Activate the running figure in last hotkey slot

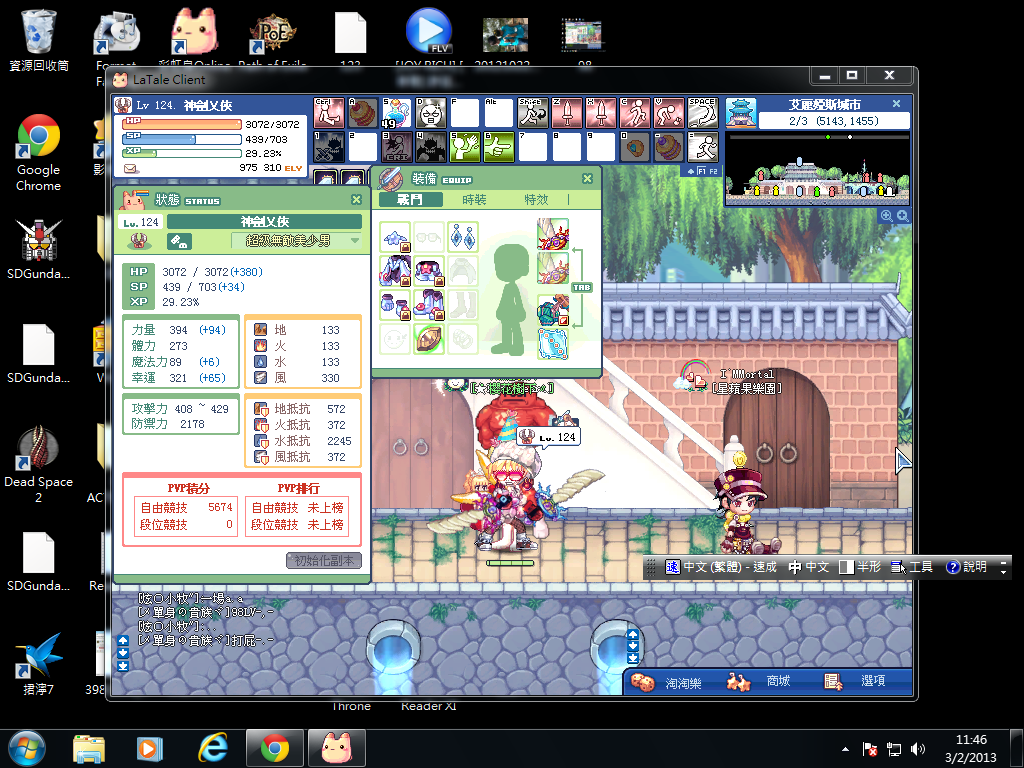(703, 147)
